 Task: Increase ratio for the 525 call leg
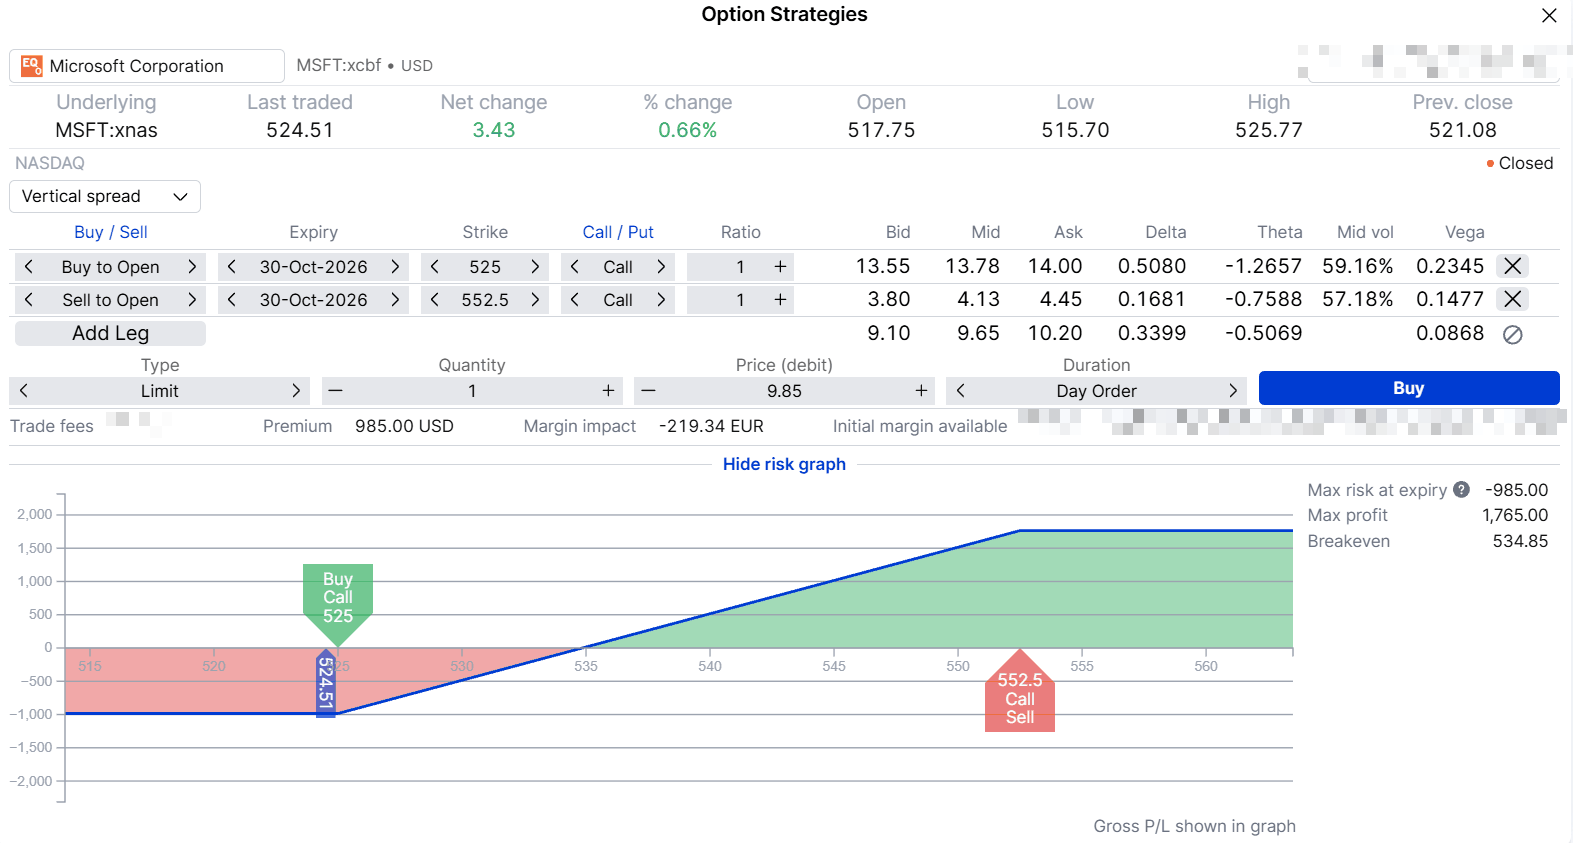click(780, 267)
